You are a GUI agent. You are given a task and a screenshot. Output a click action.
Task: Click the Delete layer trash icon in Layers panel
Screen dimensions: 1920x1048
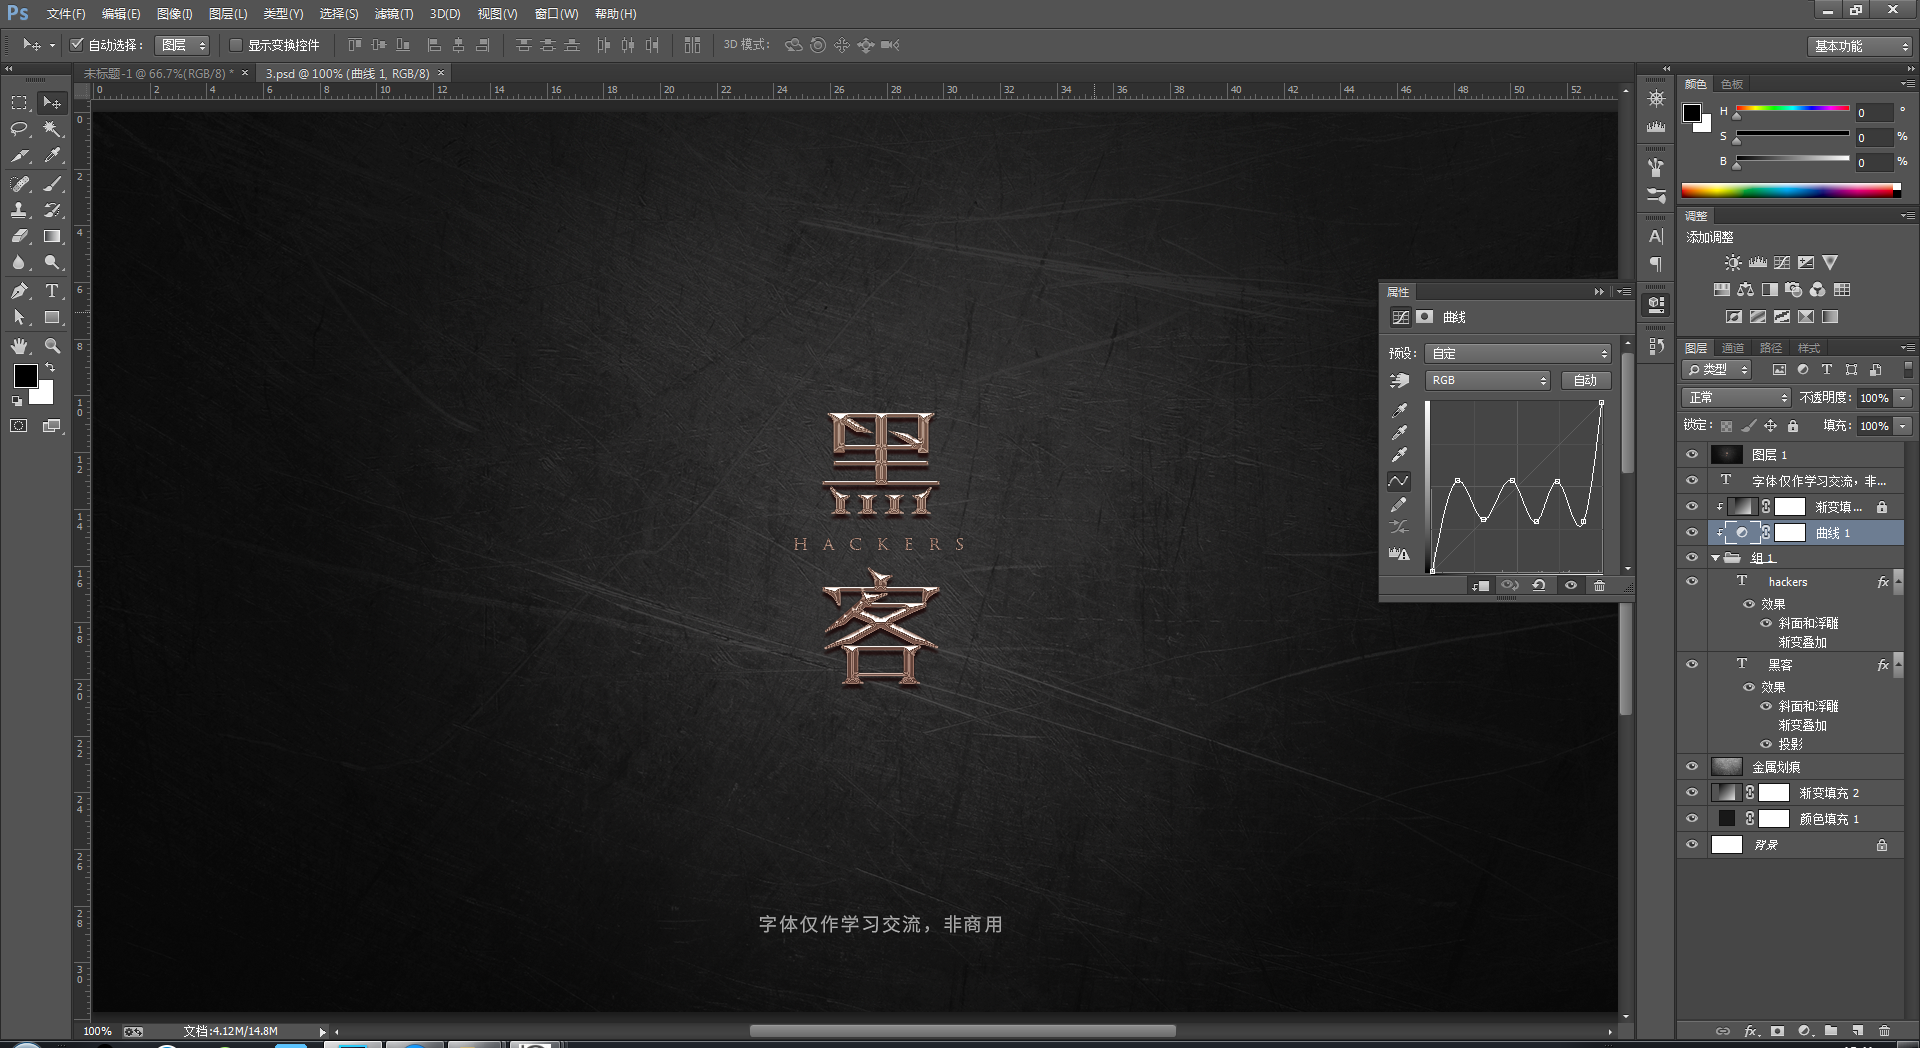(x=1884, y=1031)
